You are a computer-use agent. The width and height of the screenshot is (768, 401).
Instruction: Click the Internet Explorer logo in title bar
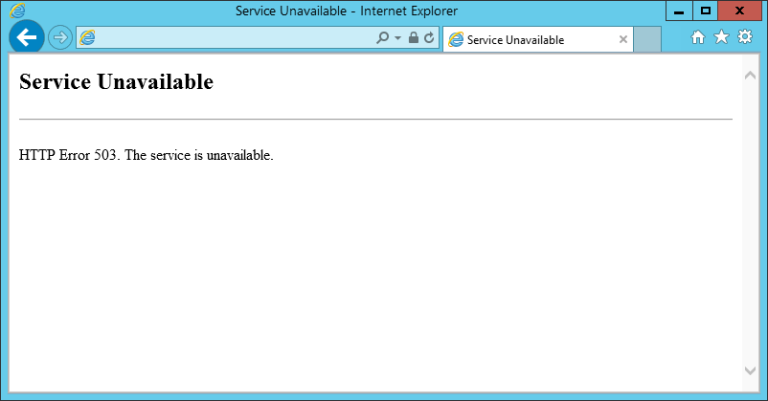coord(17,10)
